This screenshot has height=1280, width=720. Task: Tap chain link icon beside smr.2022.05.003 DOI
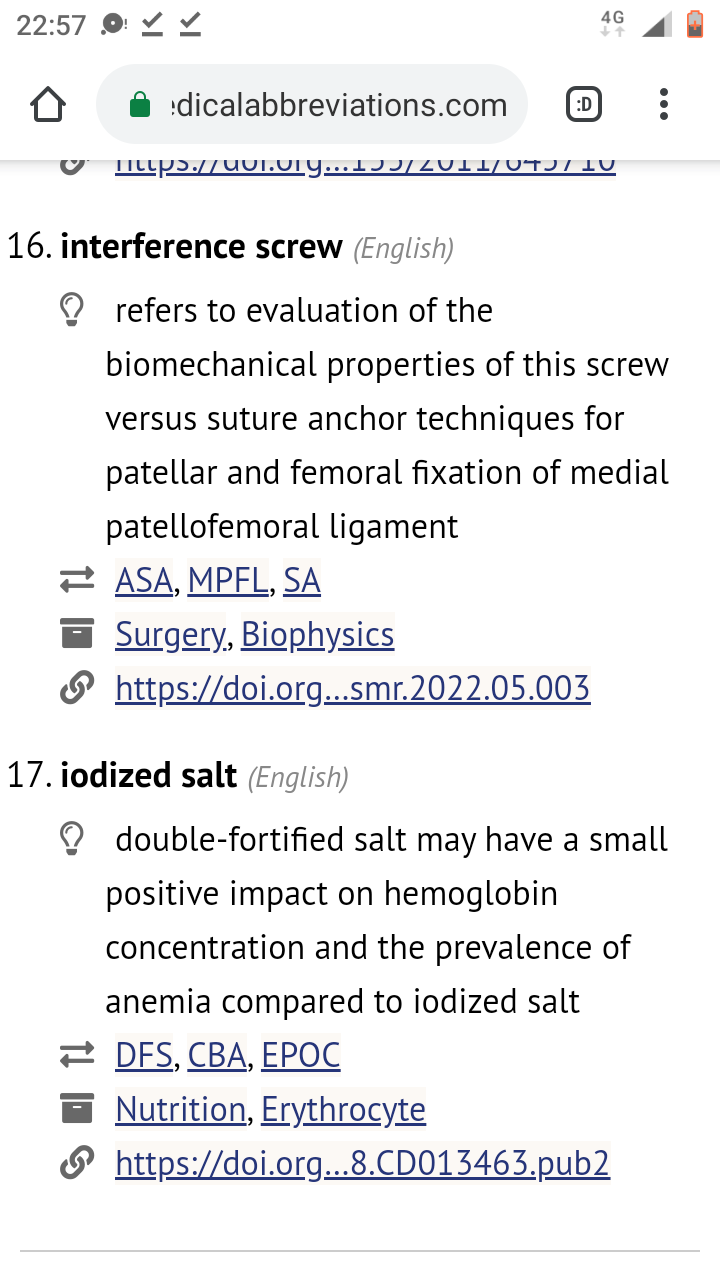click(77, 688)
